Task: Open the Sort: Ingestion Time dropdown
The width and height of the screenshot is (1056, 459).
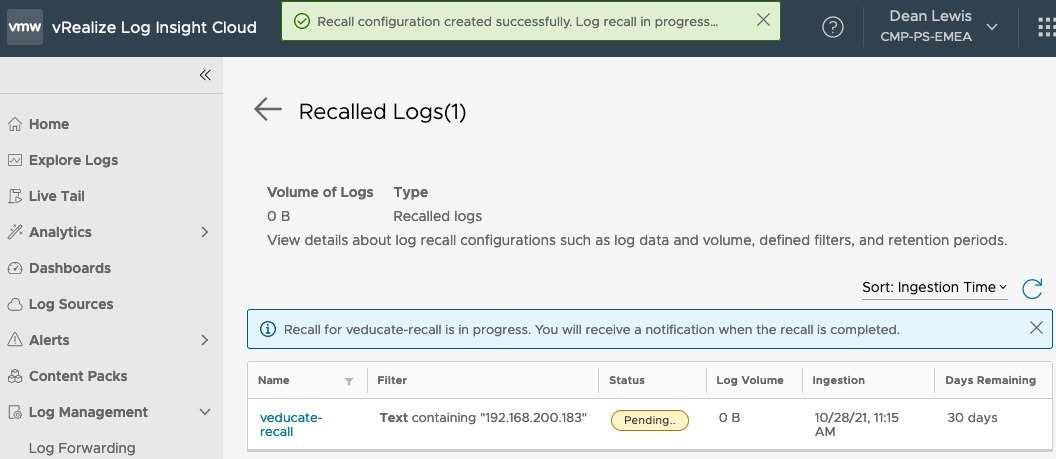Action: pyautogui.click(x=934, y=287)
